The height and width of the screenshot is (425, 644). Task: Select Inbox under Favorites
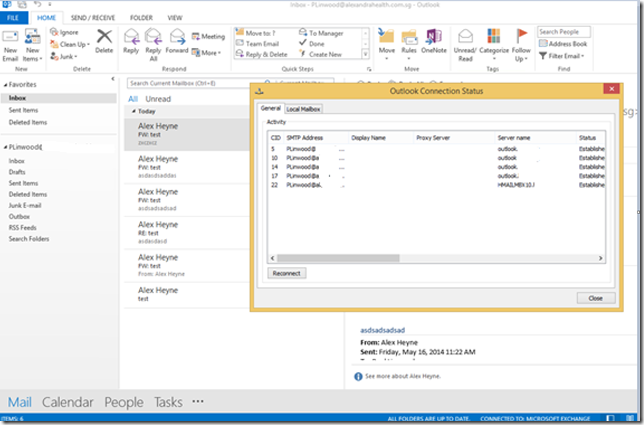coord(58,98)
